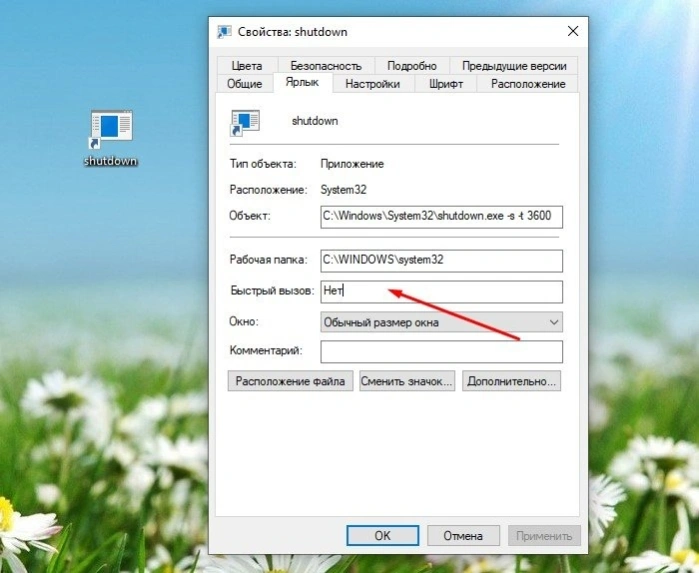Viewport: 699px width, 573px height.
Task: Click the Расположение файла button
Action: 290,381
